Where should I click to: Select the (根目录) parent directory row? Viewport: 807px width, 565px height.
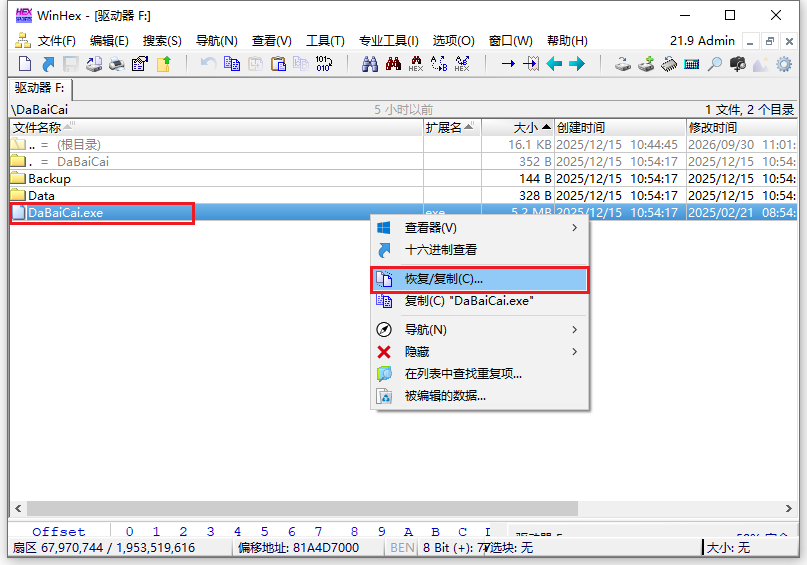click(x=403, y=145)
